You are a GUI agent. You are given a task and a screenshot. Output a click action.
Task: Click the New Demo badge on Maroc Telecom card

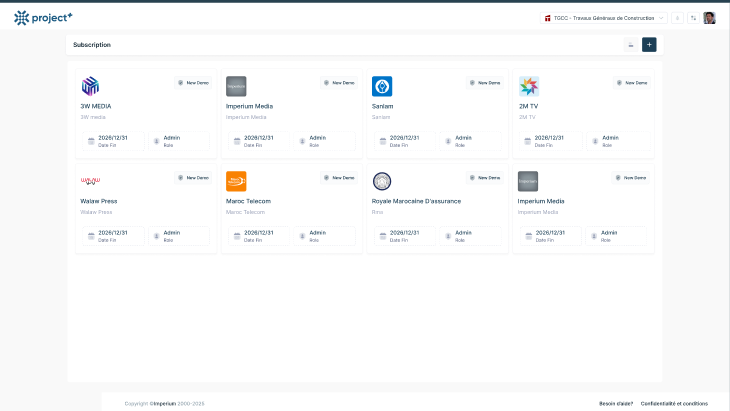(339, 178)
